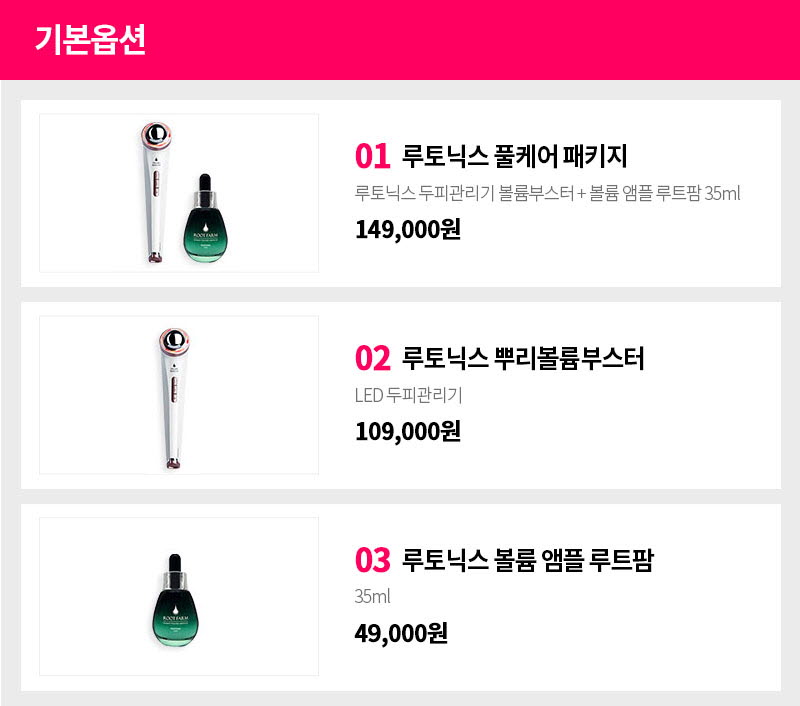Image resolution: width=800 pixels, height=706 pixels.
Task: Open the 풀케어 패키지 product thumbnail
Action: click(x=179, y=193)
